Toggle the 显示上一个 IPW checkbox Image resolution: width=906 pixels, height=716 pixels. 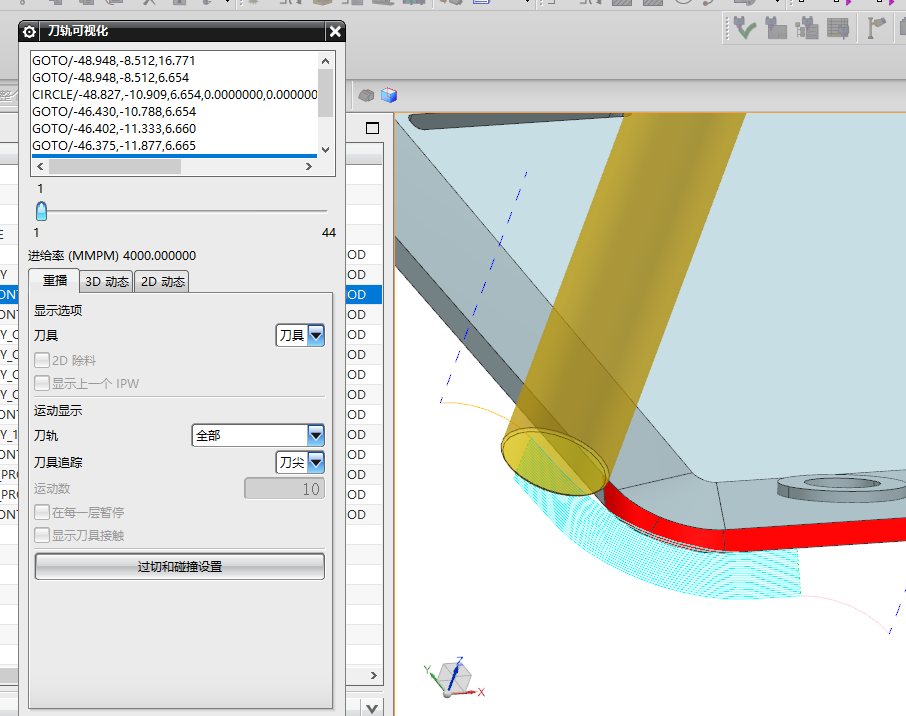[42, 384]
